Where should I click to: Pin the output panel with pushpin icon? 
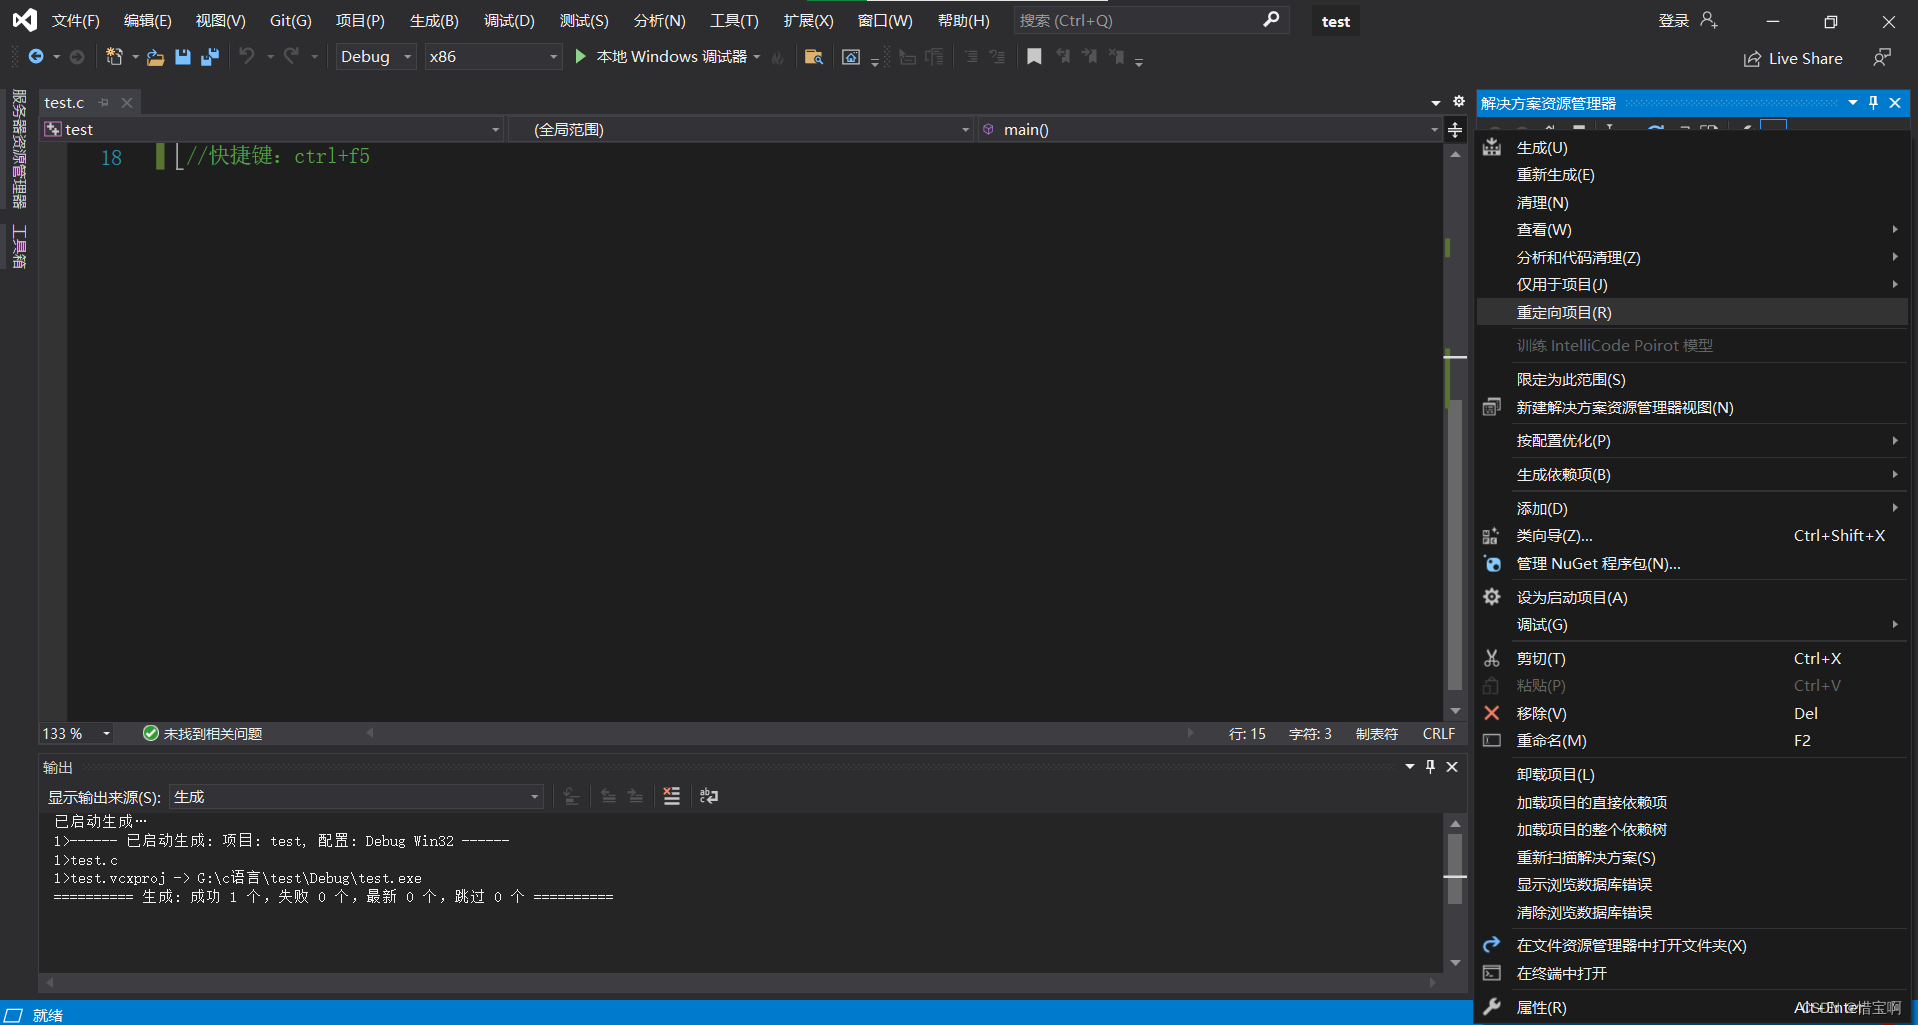pyautogui.click(x=1431, y=767)
